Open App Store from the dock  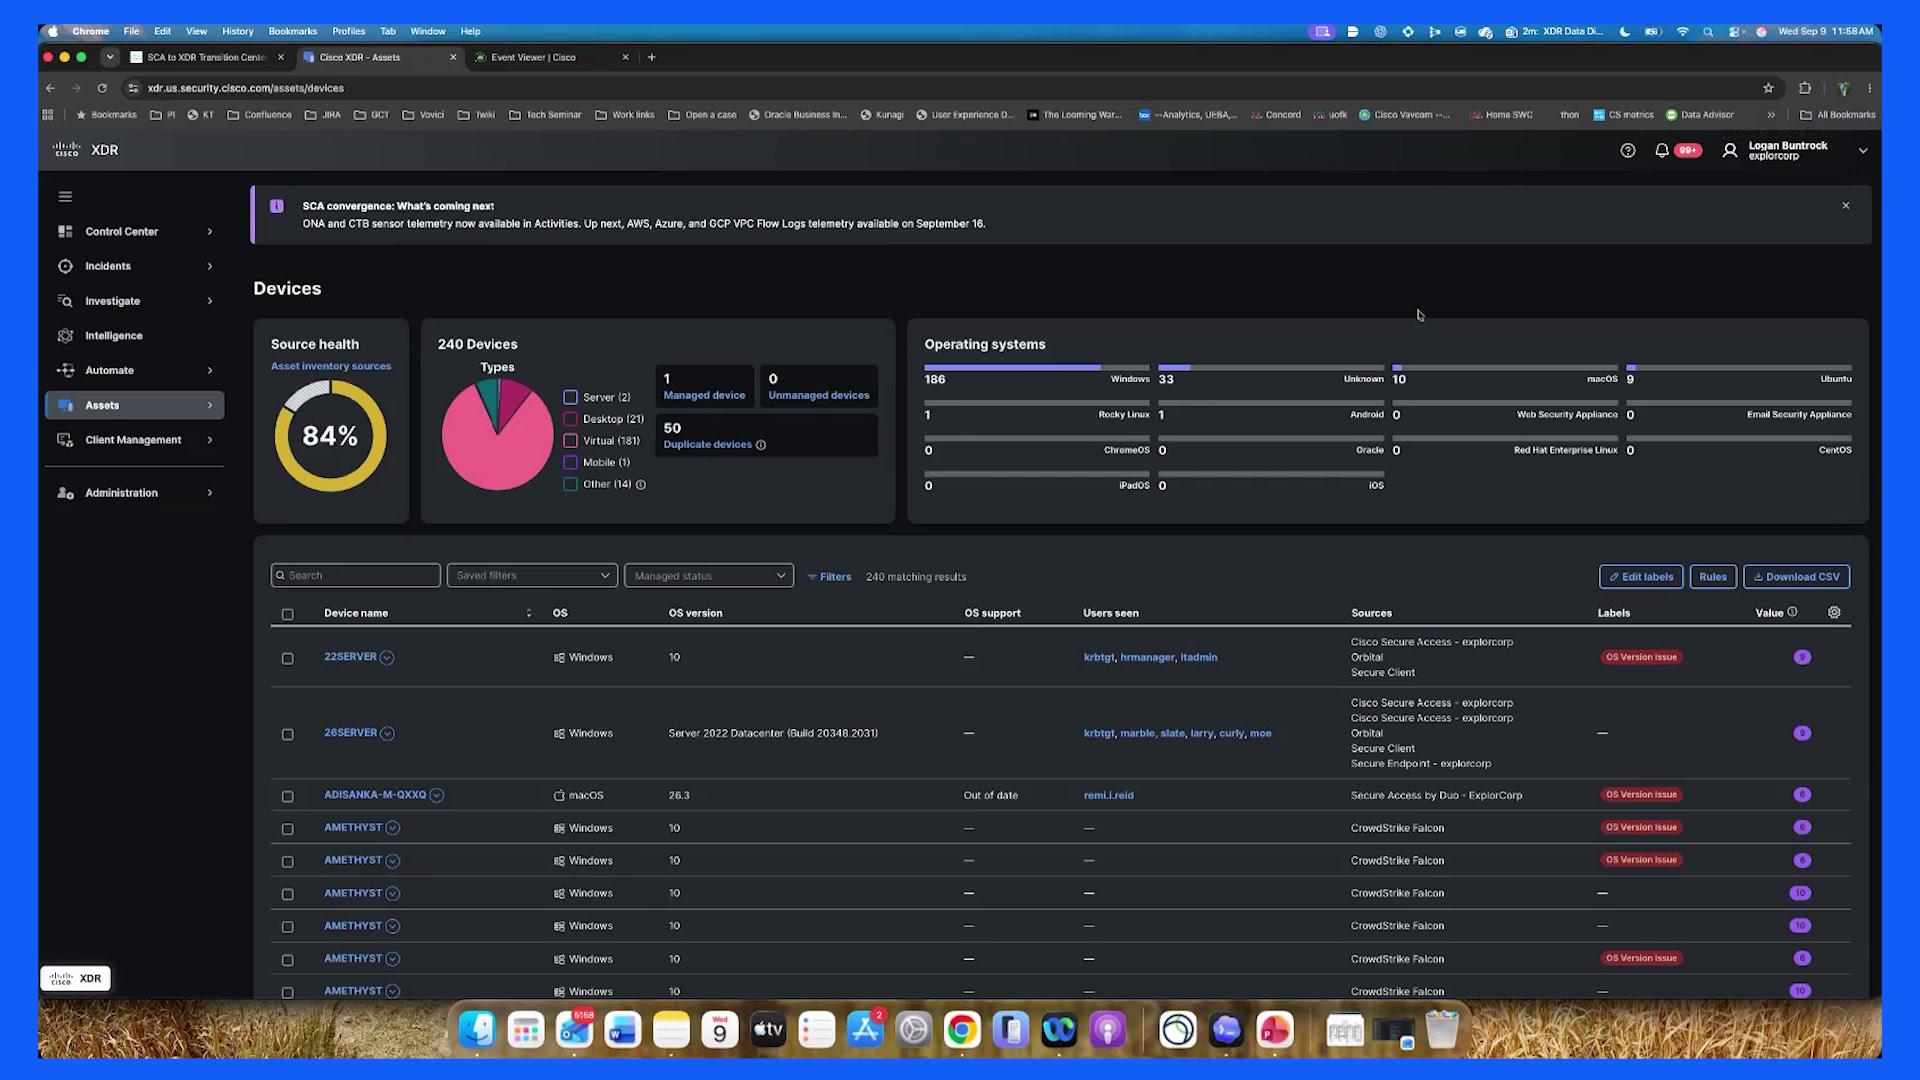tap(865, 1029)
